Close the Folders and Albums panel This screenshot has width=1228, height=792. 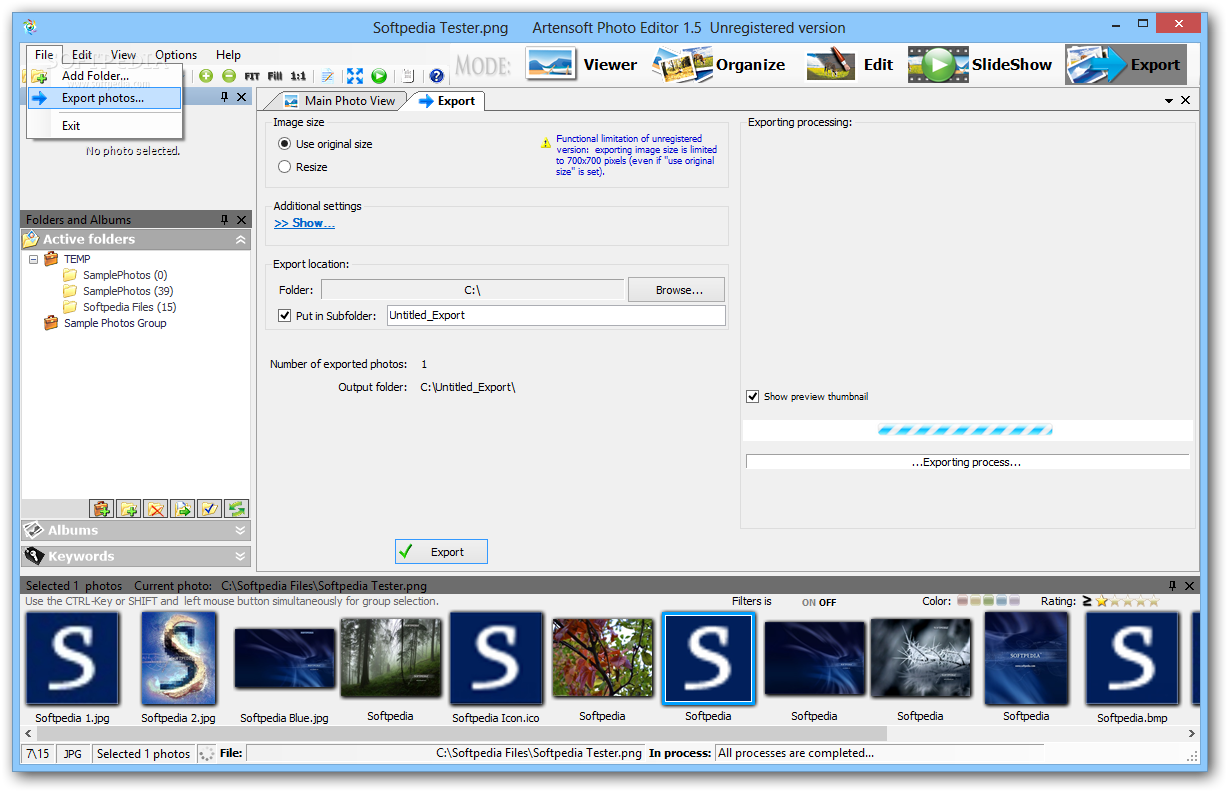click(x=241, y=220)
